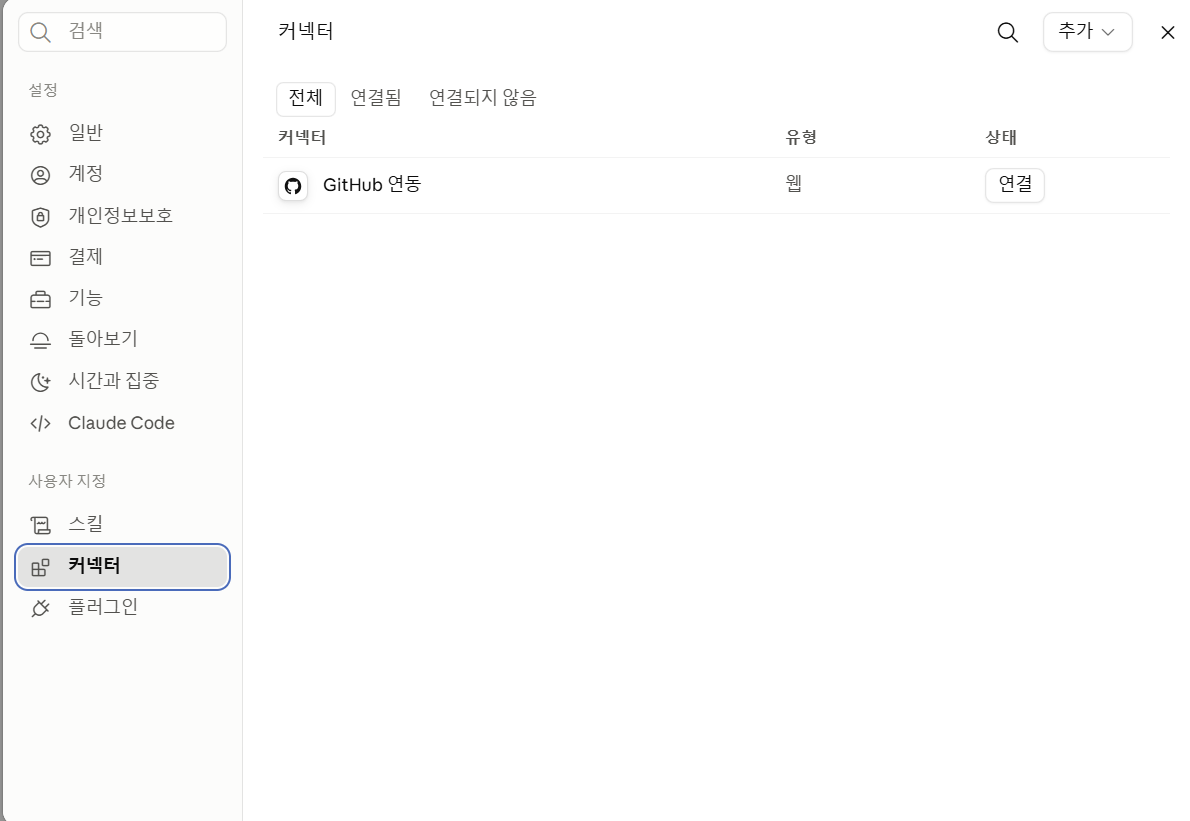Click into the 검색 search field

click(122, 32)
